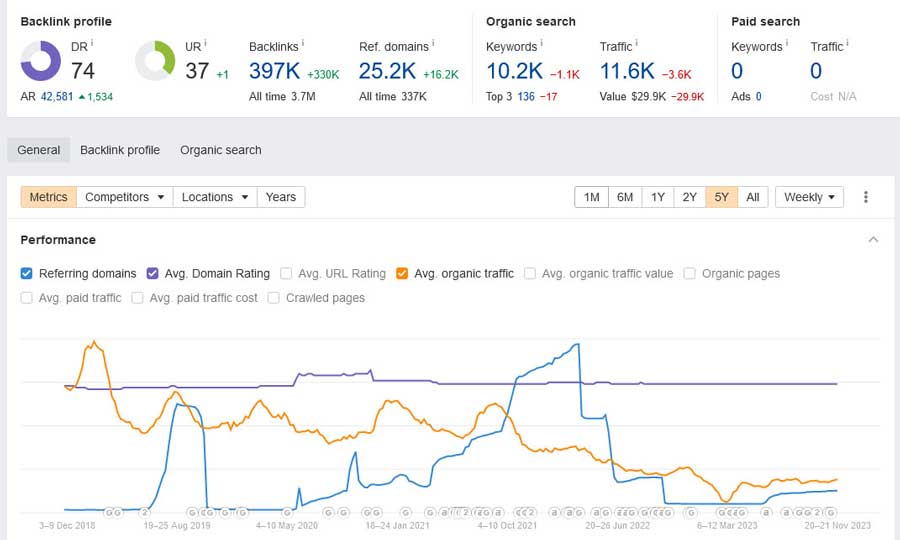Click the Ref. domains info icon

pos(433,43)
